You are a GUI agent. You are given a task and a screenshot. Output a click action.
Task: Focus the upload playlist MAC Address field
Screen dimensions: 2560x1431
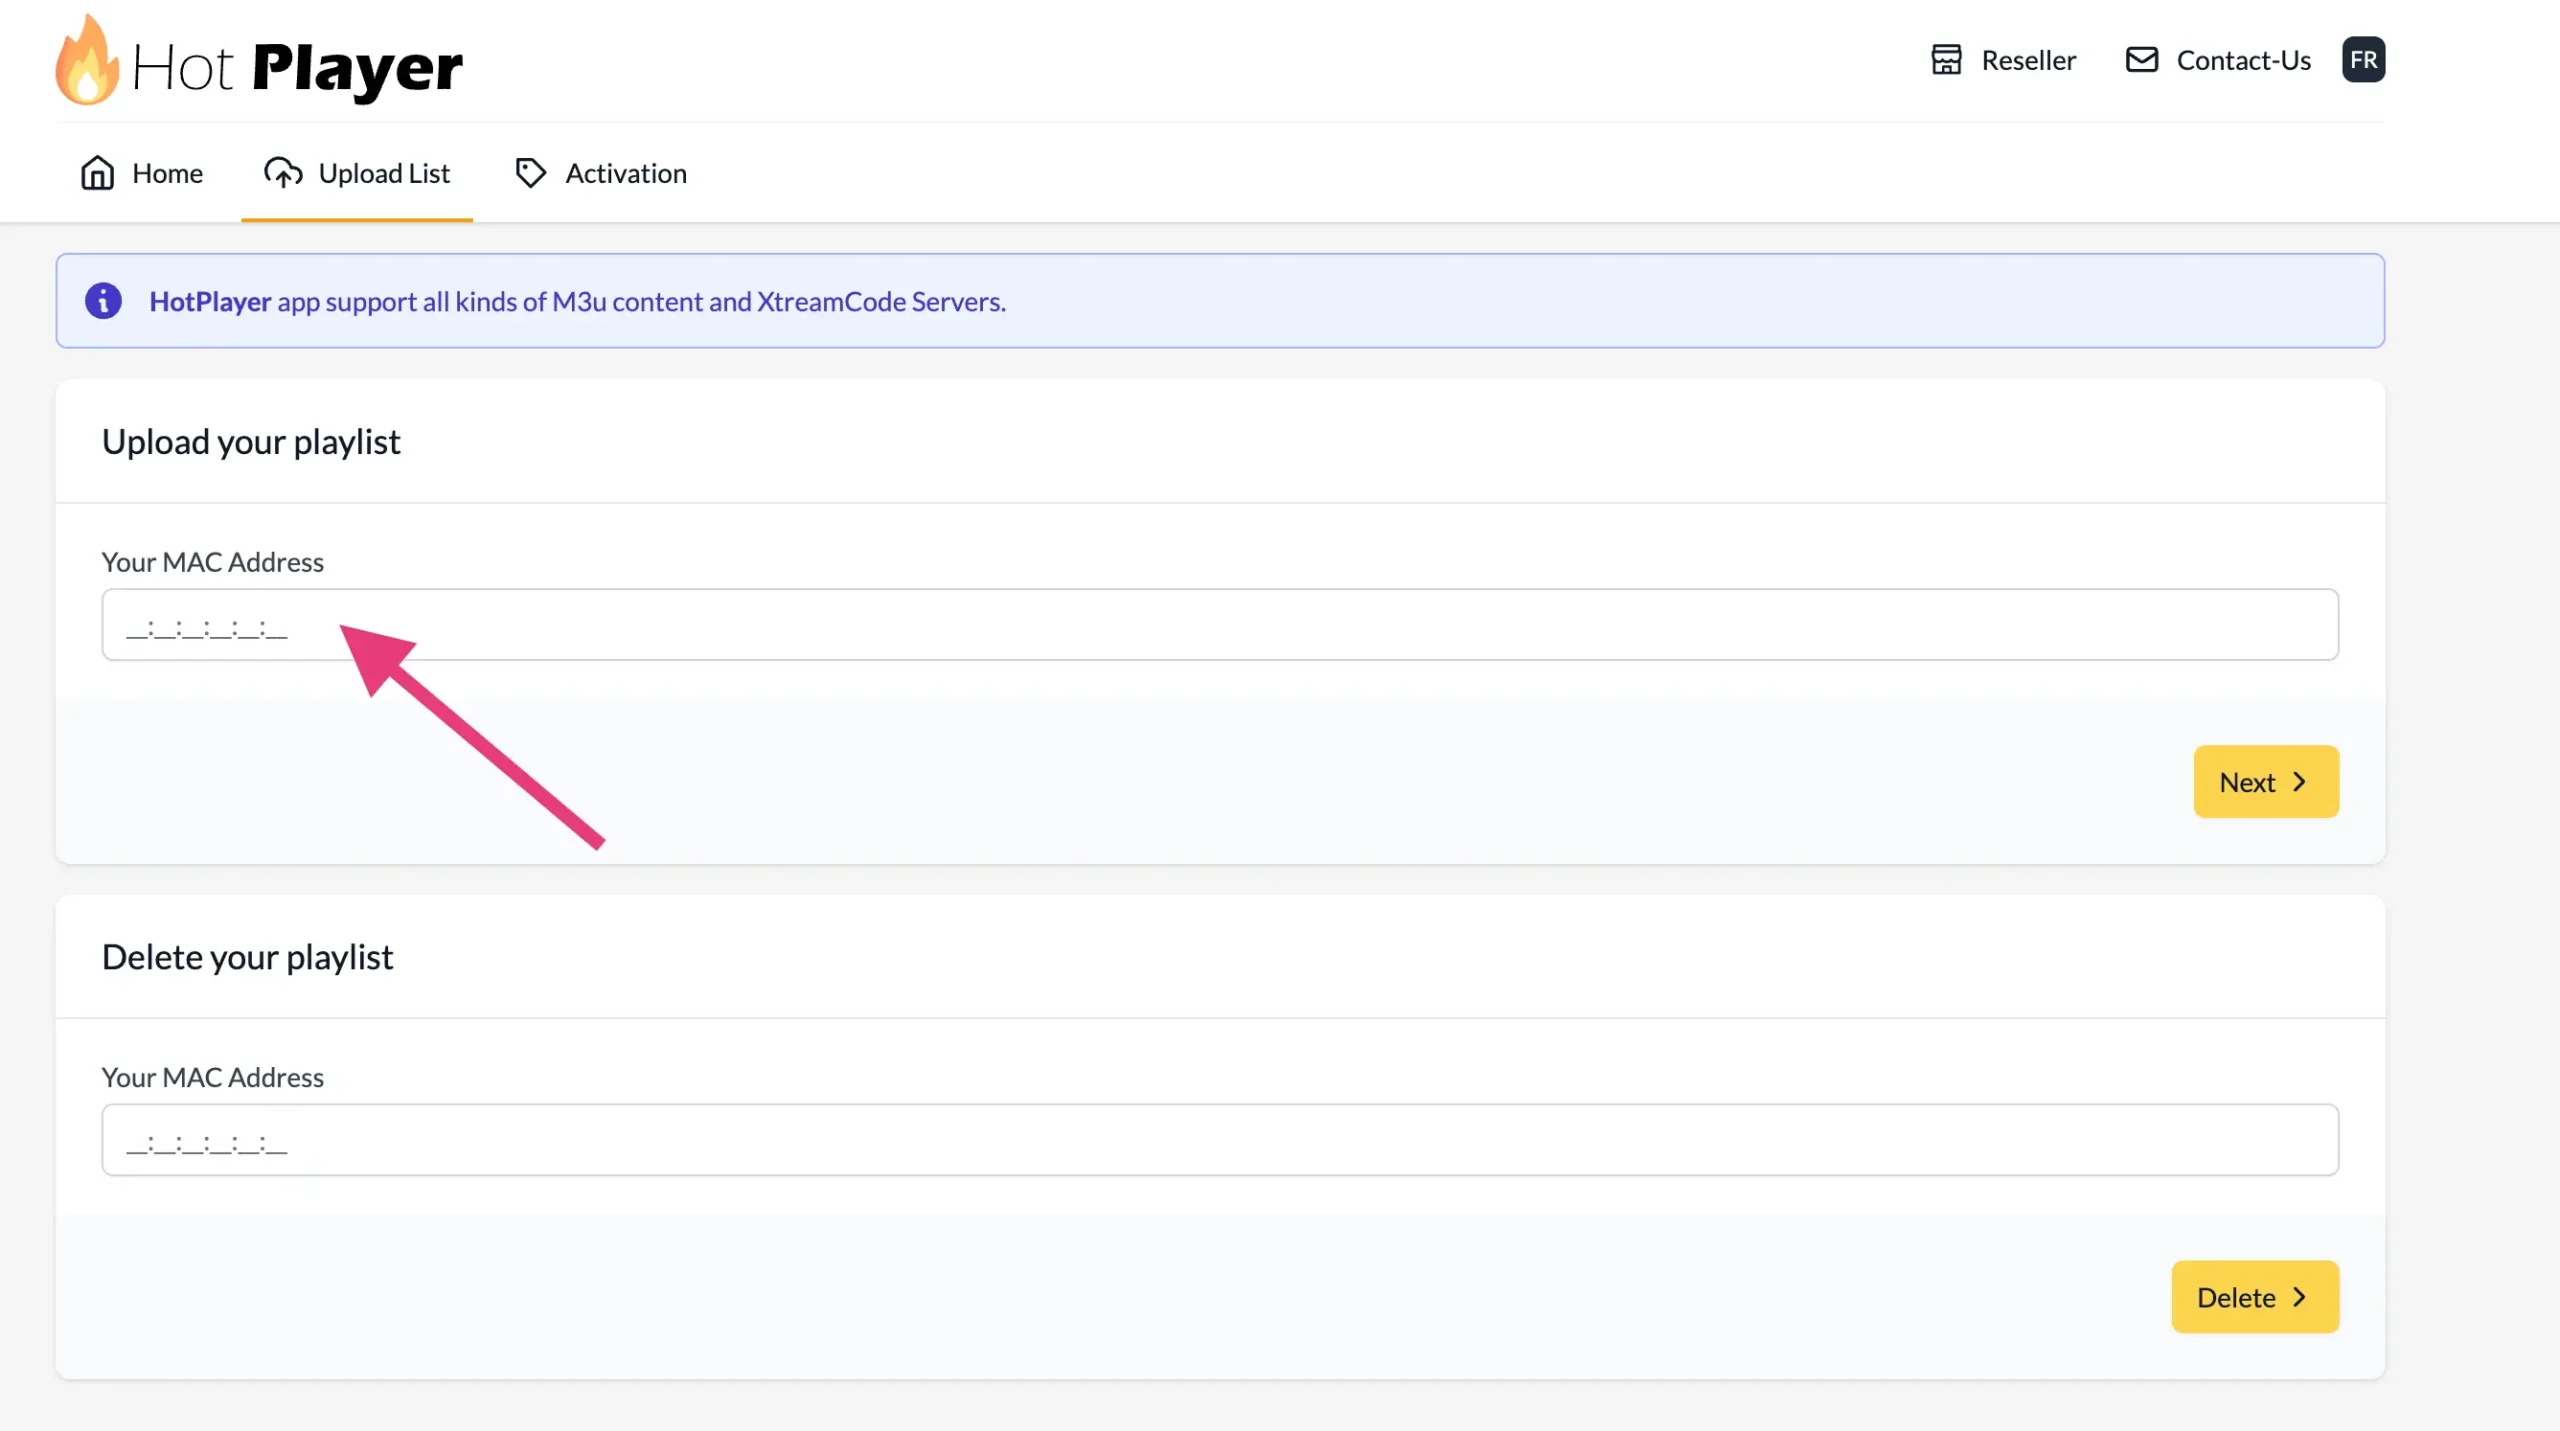(x=1220, y=625)
